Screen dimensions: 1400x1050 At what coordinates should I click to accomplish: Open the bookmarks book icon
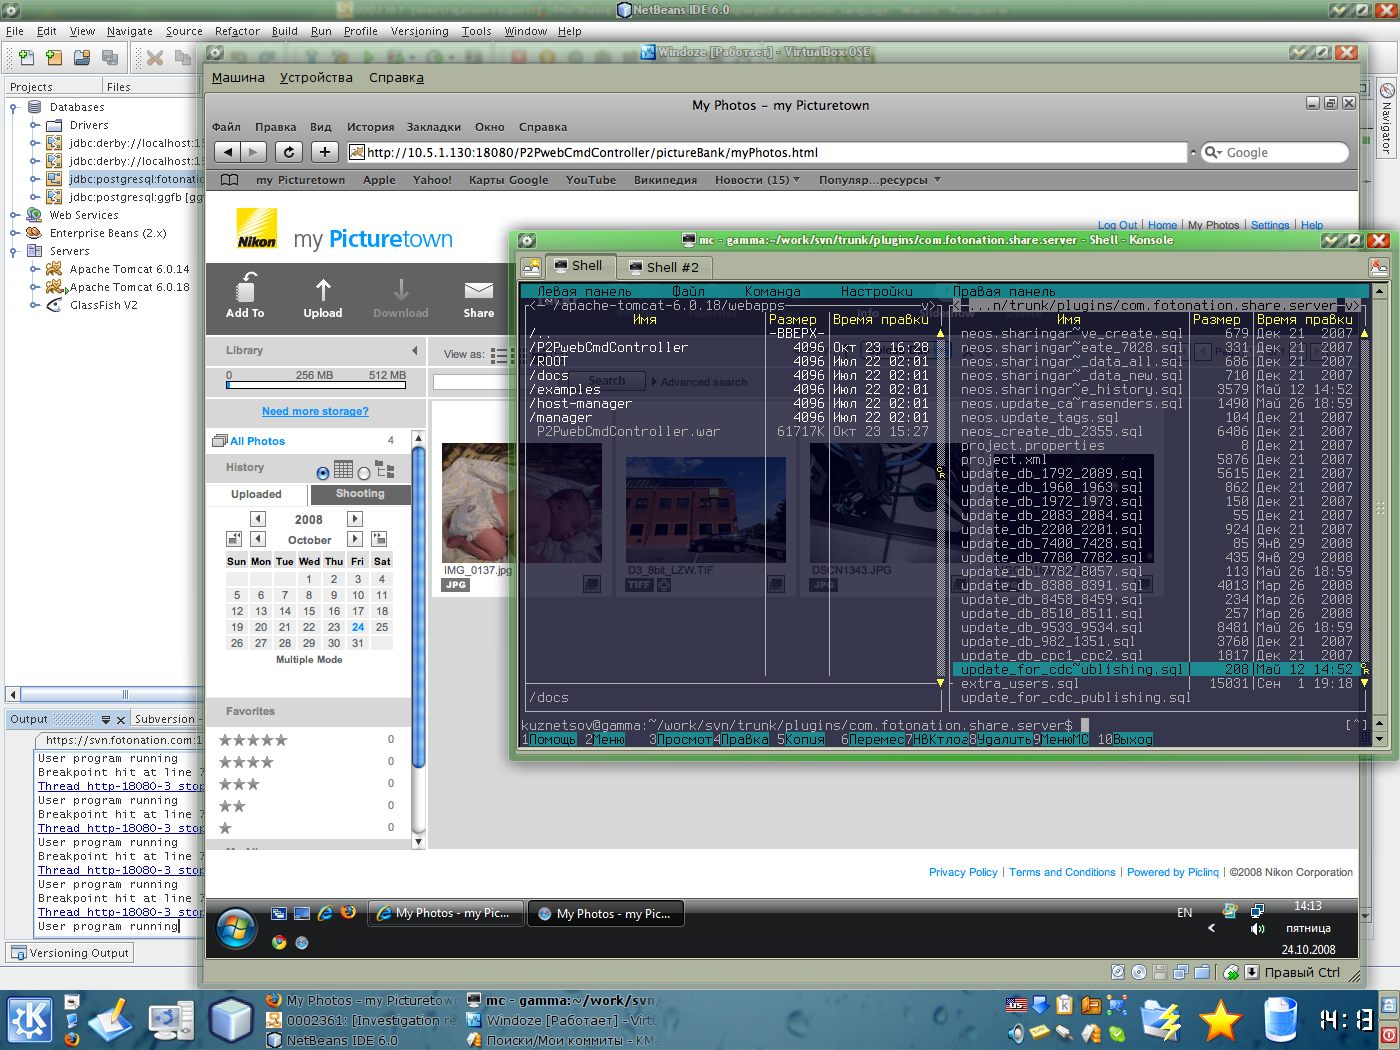[x=229, y=180]
